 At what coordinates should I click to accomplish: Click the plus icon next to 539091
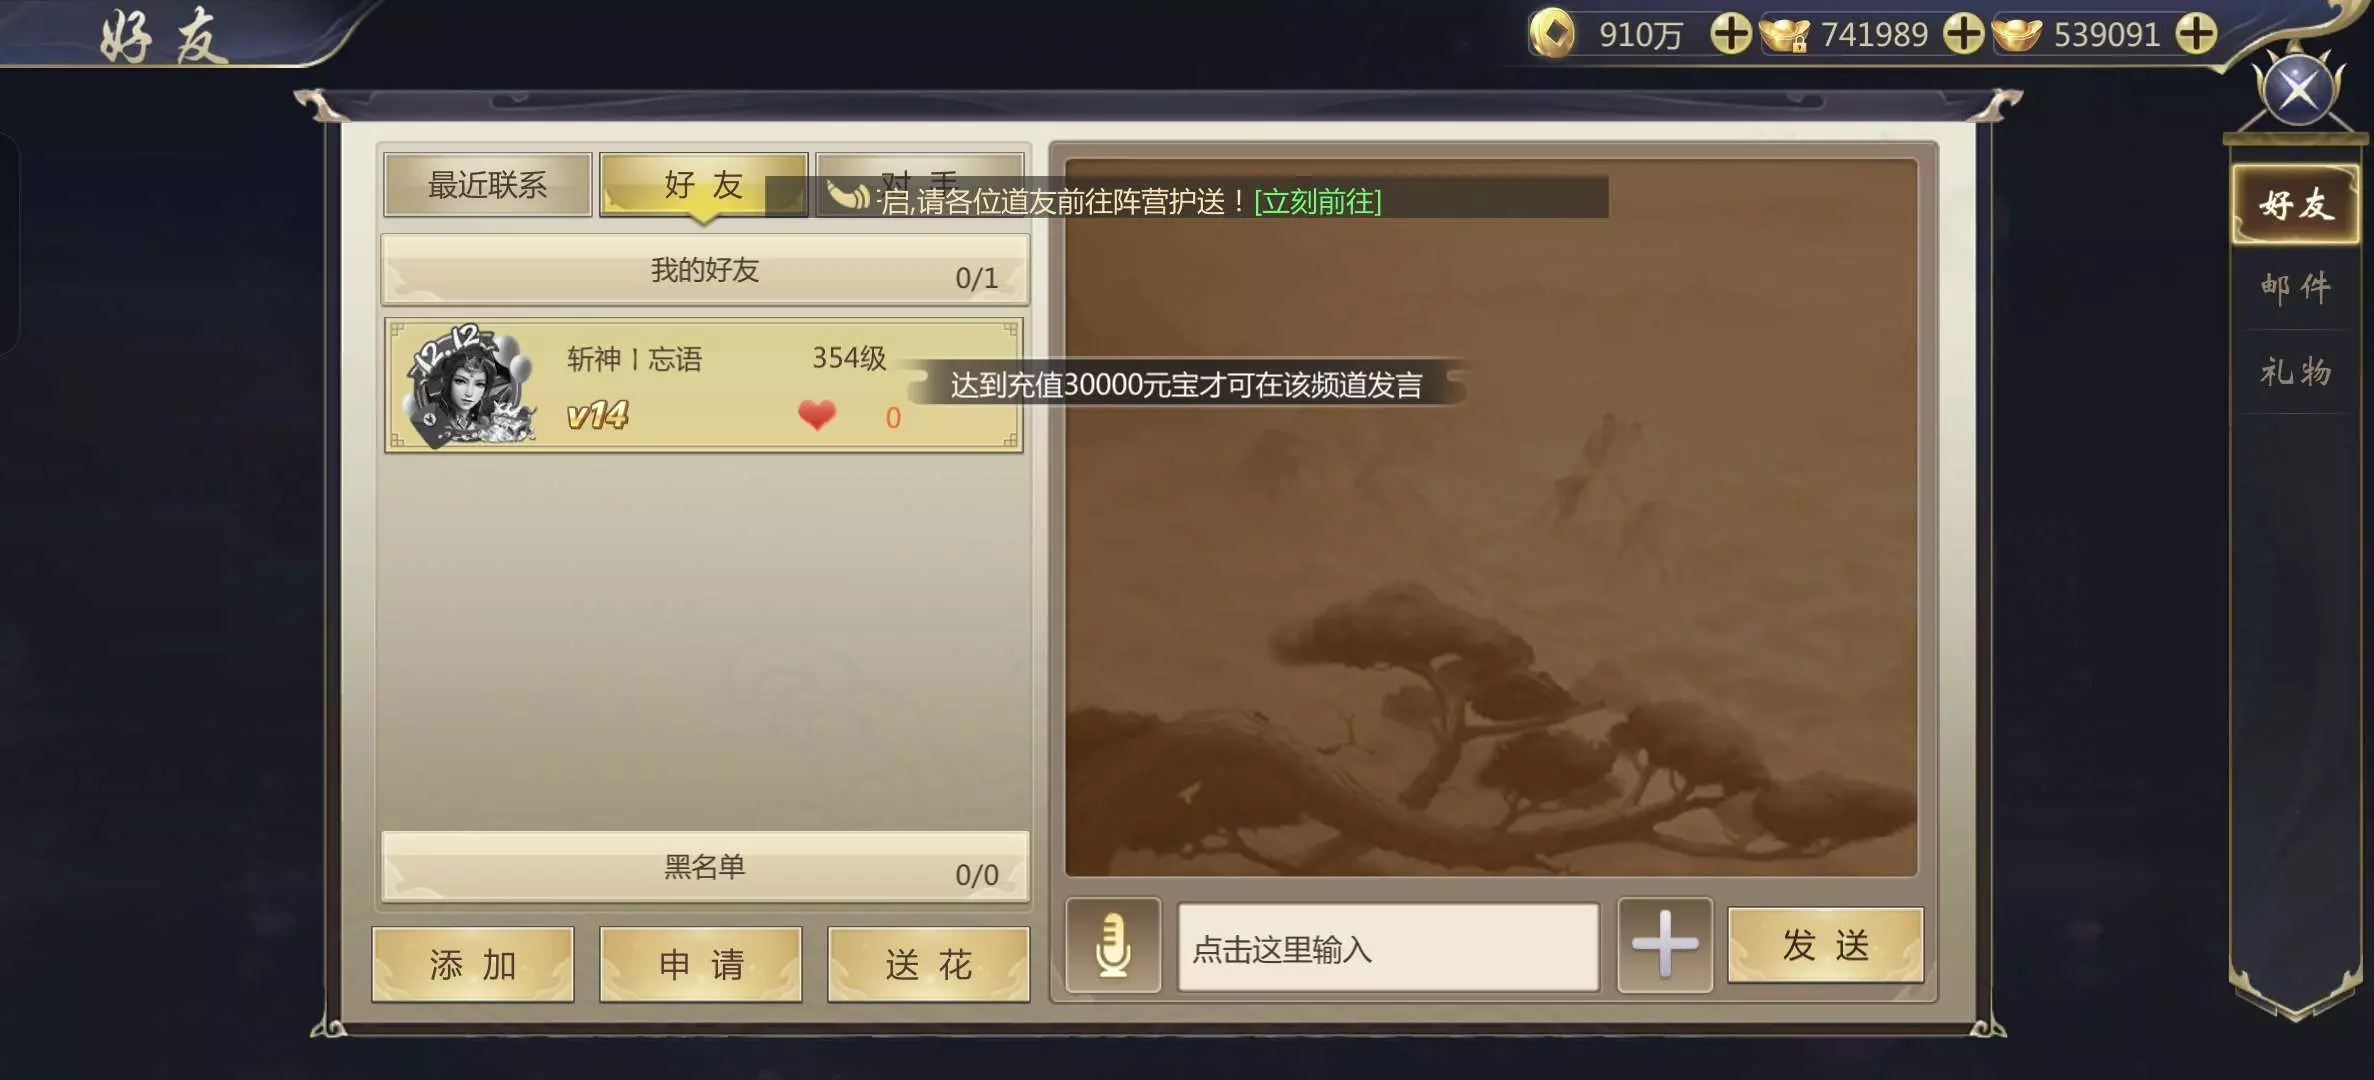[x=2196, y=34]
